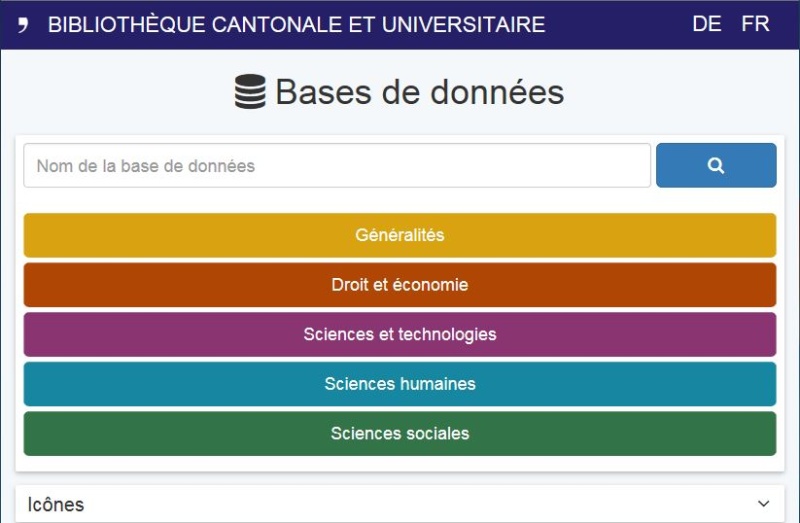Screen dimensions: 800x523
Task: Show the Sciences sociales databases
Action: [400, 434]
